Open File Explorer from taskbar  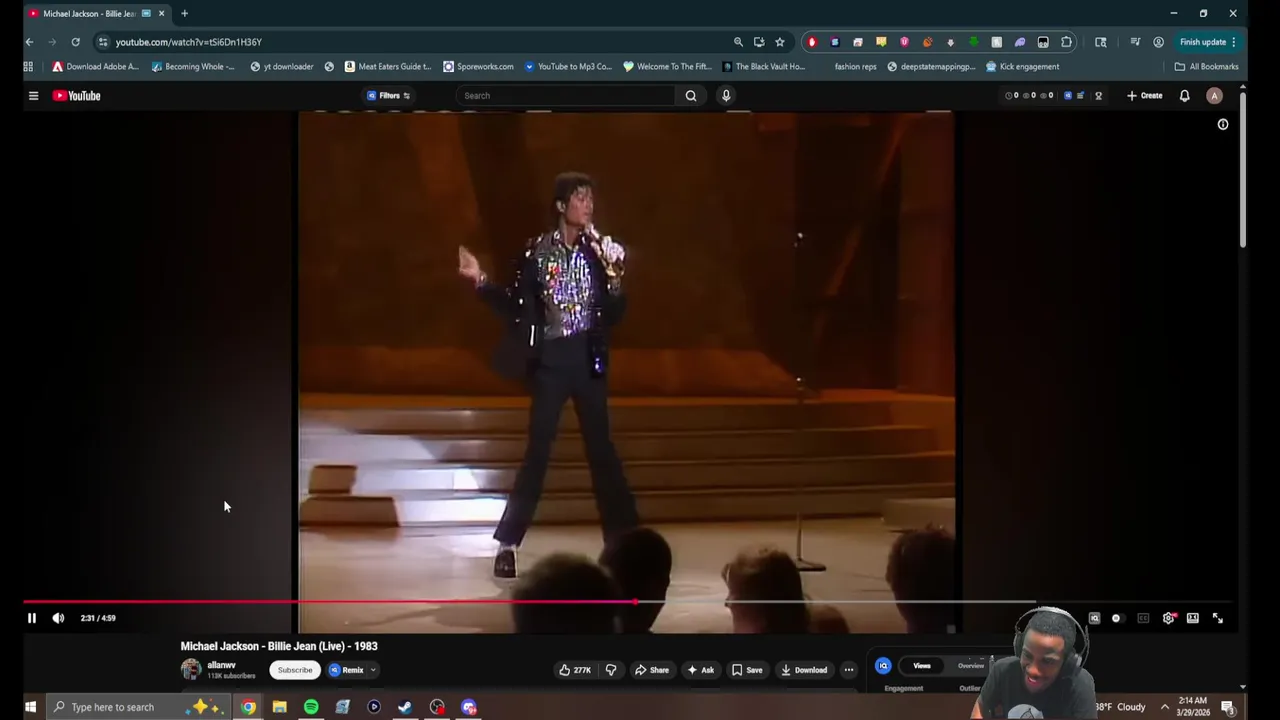click(280, 707)
